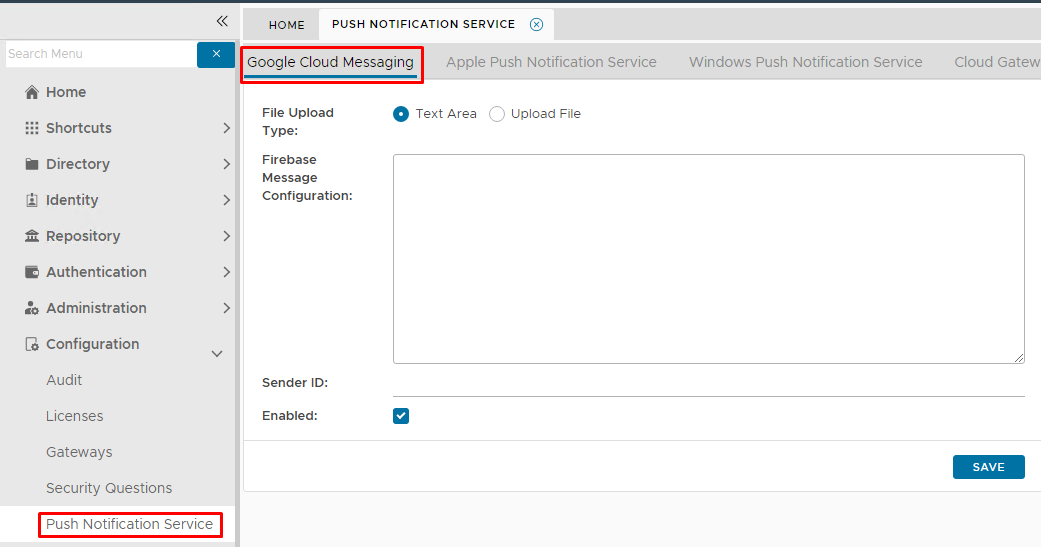Click the Home house icon in sidebar
Screen dimensions: 1041x547
click(32, 92)
